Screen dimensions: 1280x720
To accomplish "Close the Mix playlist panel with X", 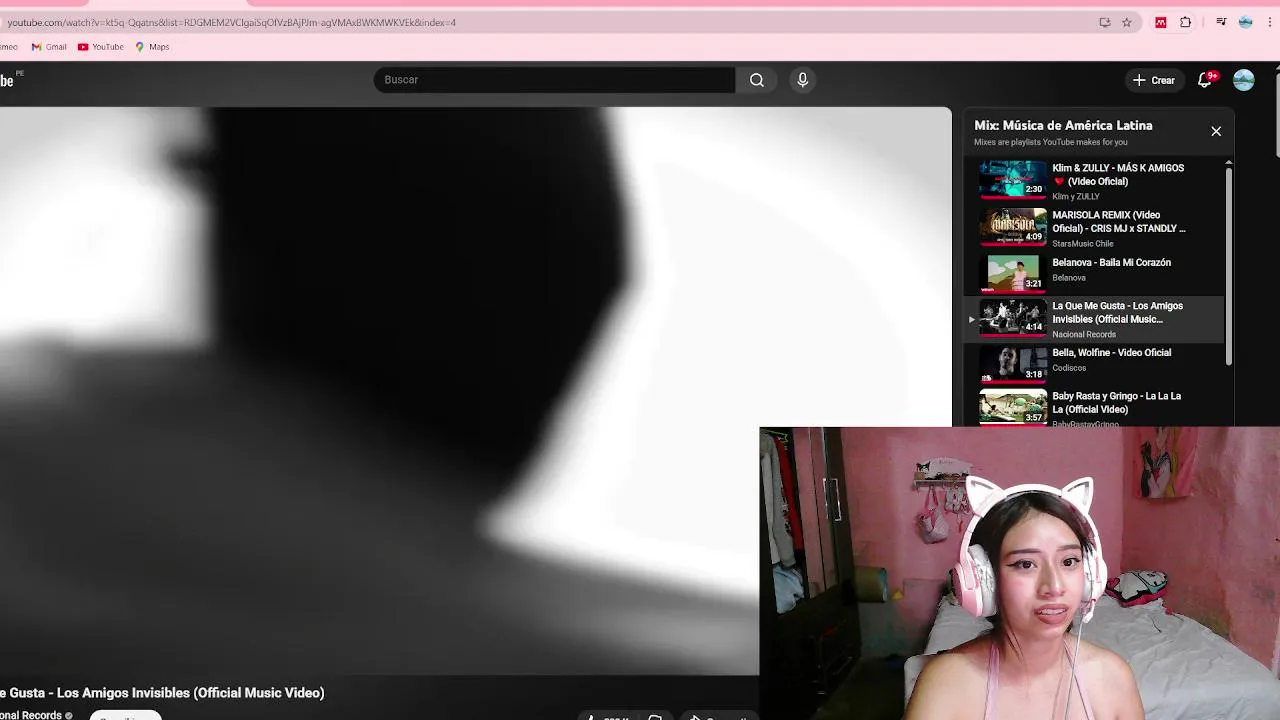I will 1216,131.
